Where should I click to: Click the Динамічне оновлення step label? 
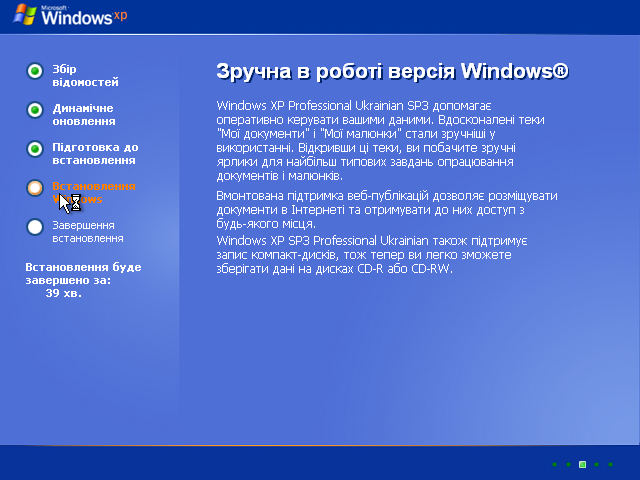coord(84,115)
